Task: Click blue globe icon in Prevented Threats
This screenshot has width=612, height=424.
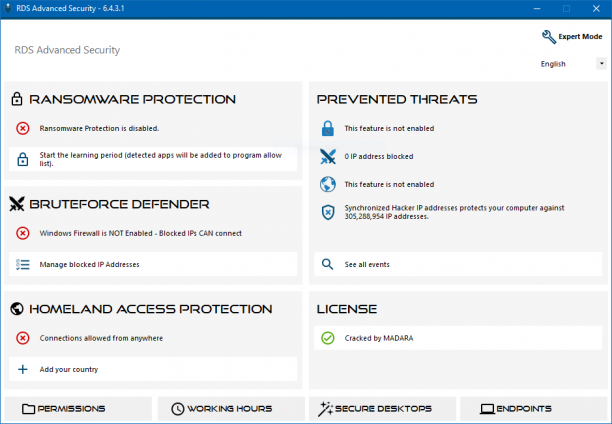Action: 328,184
